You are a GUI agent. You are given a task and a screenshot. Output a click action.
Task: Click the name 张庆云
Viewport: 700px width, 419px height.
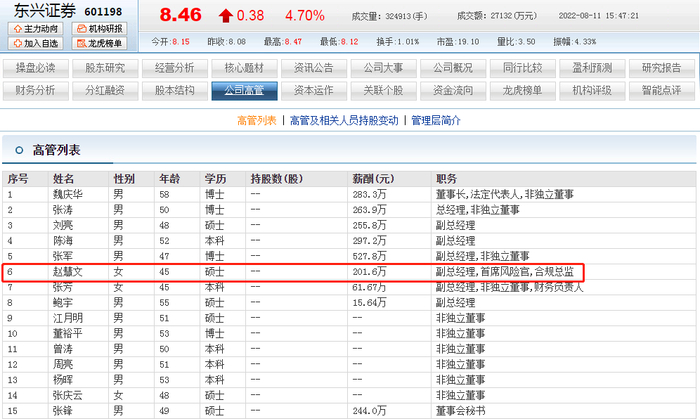click(x=68, y=395)
